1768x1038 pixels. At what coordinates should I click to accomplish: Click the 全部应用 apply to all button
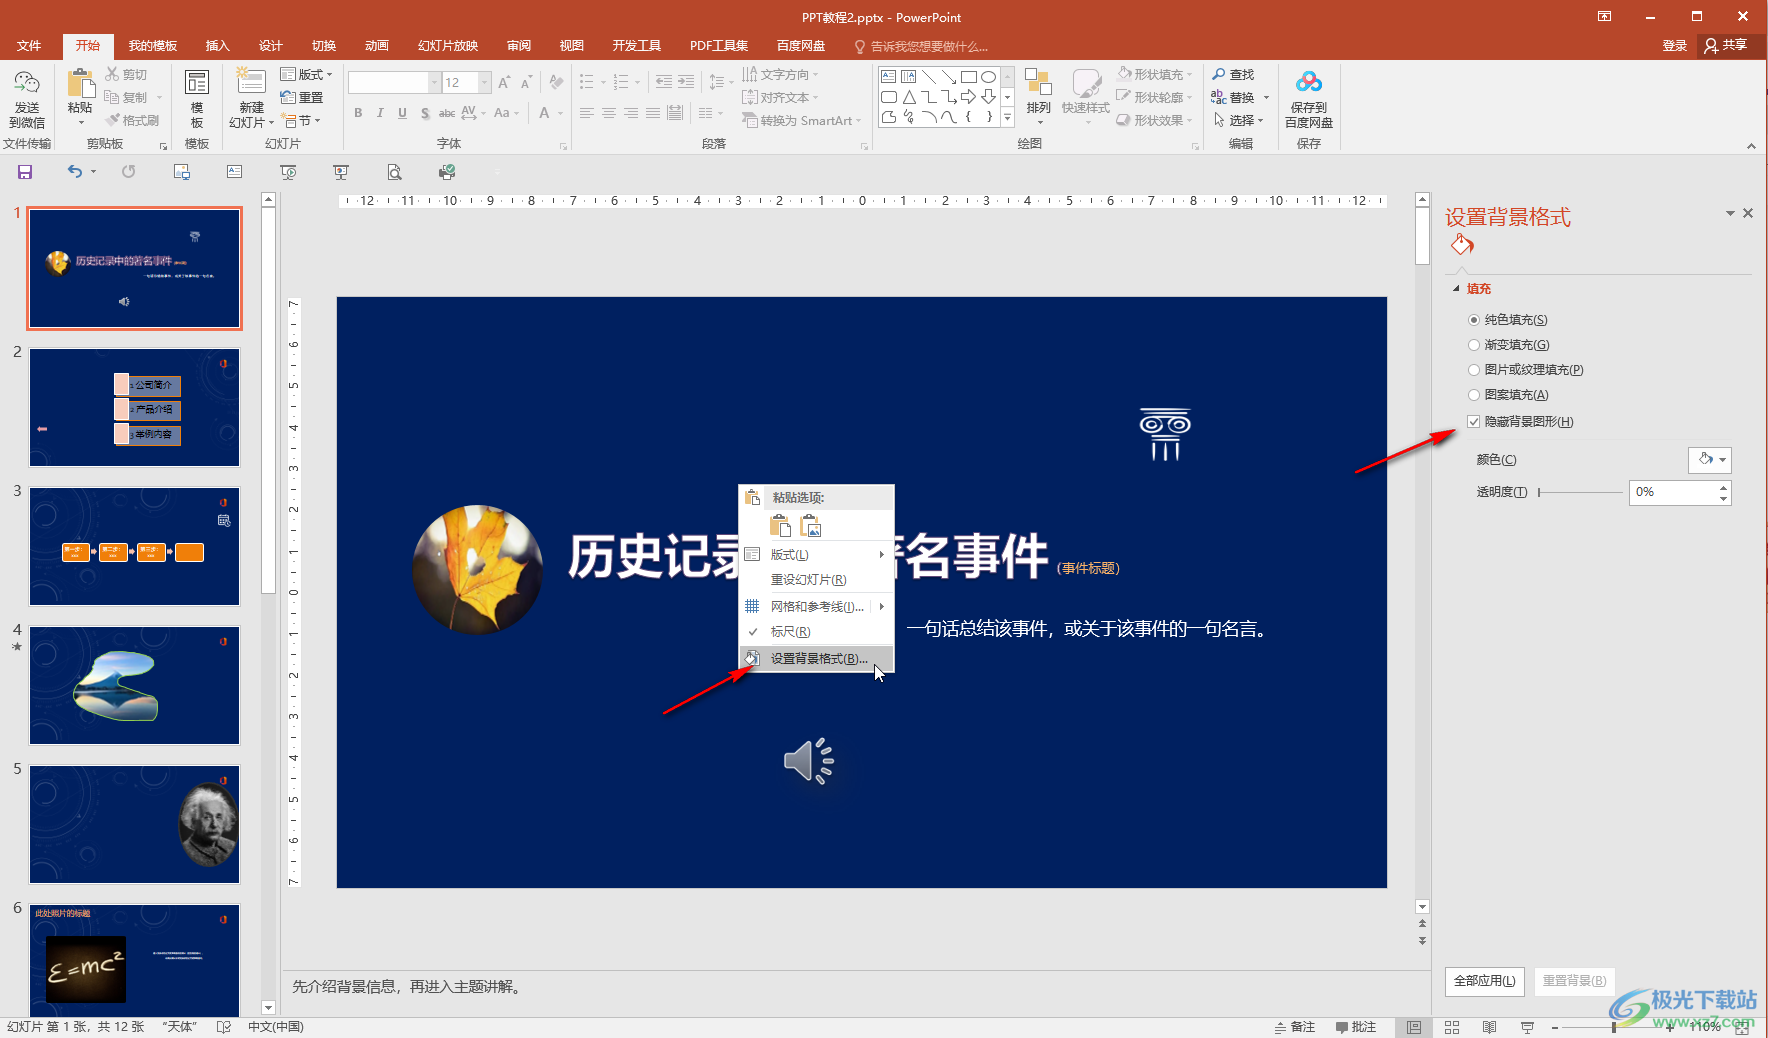[1484, 981]
